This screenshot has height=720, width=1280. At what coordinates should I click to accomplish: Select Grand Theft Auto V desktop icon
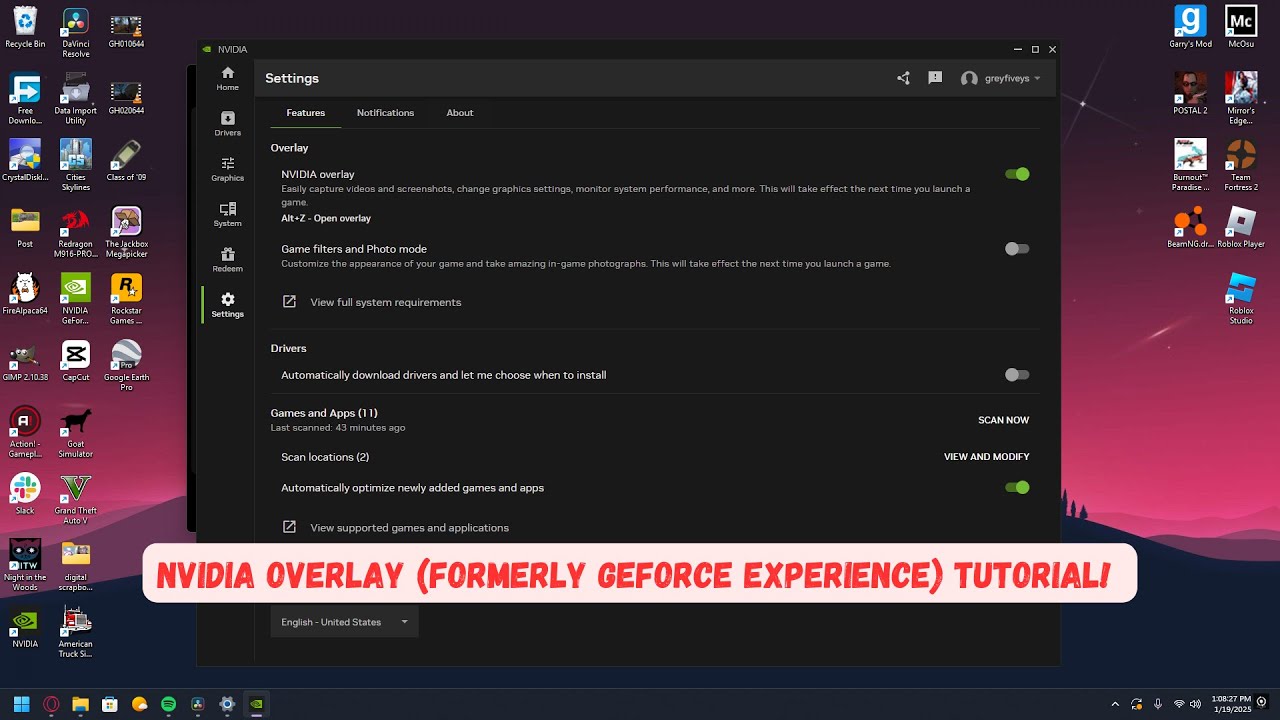(76, 498)
